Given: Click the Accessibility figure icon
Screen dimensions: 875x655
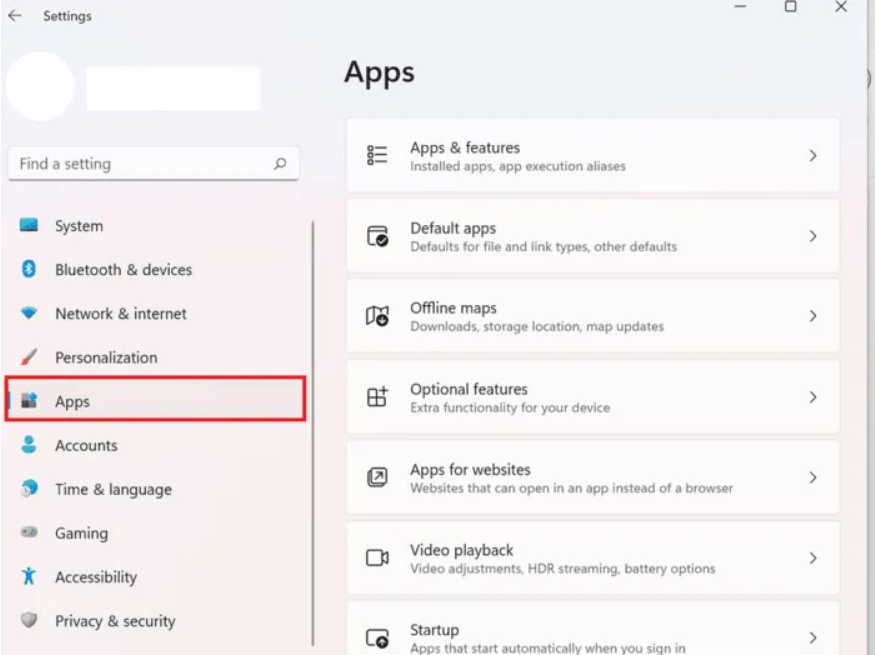Looking at the screenshot, I should point(29,577).
